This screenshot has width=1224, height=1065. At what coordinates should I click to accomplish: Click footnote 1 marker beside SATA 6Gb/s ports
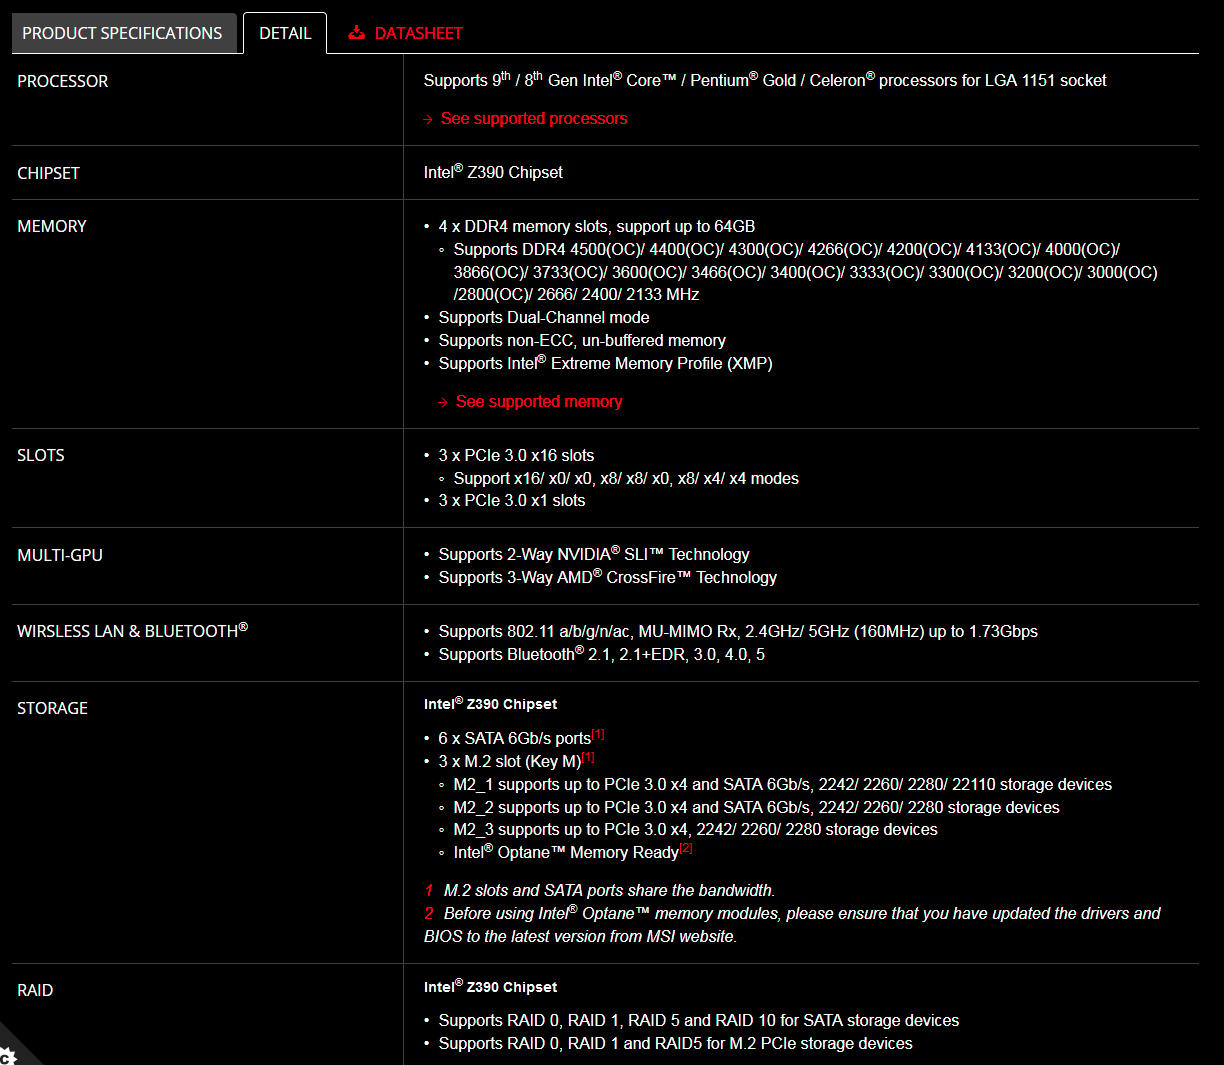(x=598, y=734)
